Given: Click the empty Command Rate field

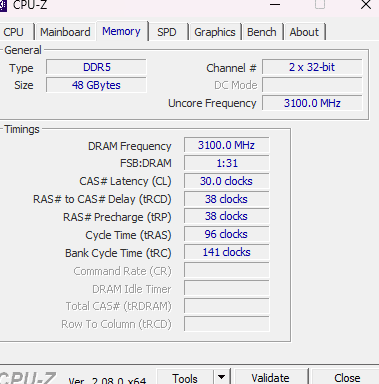Looking at the screenshot, I should (x=227, y=270).
